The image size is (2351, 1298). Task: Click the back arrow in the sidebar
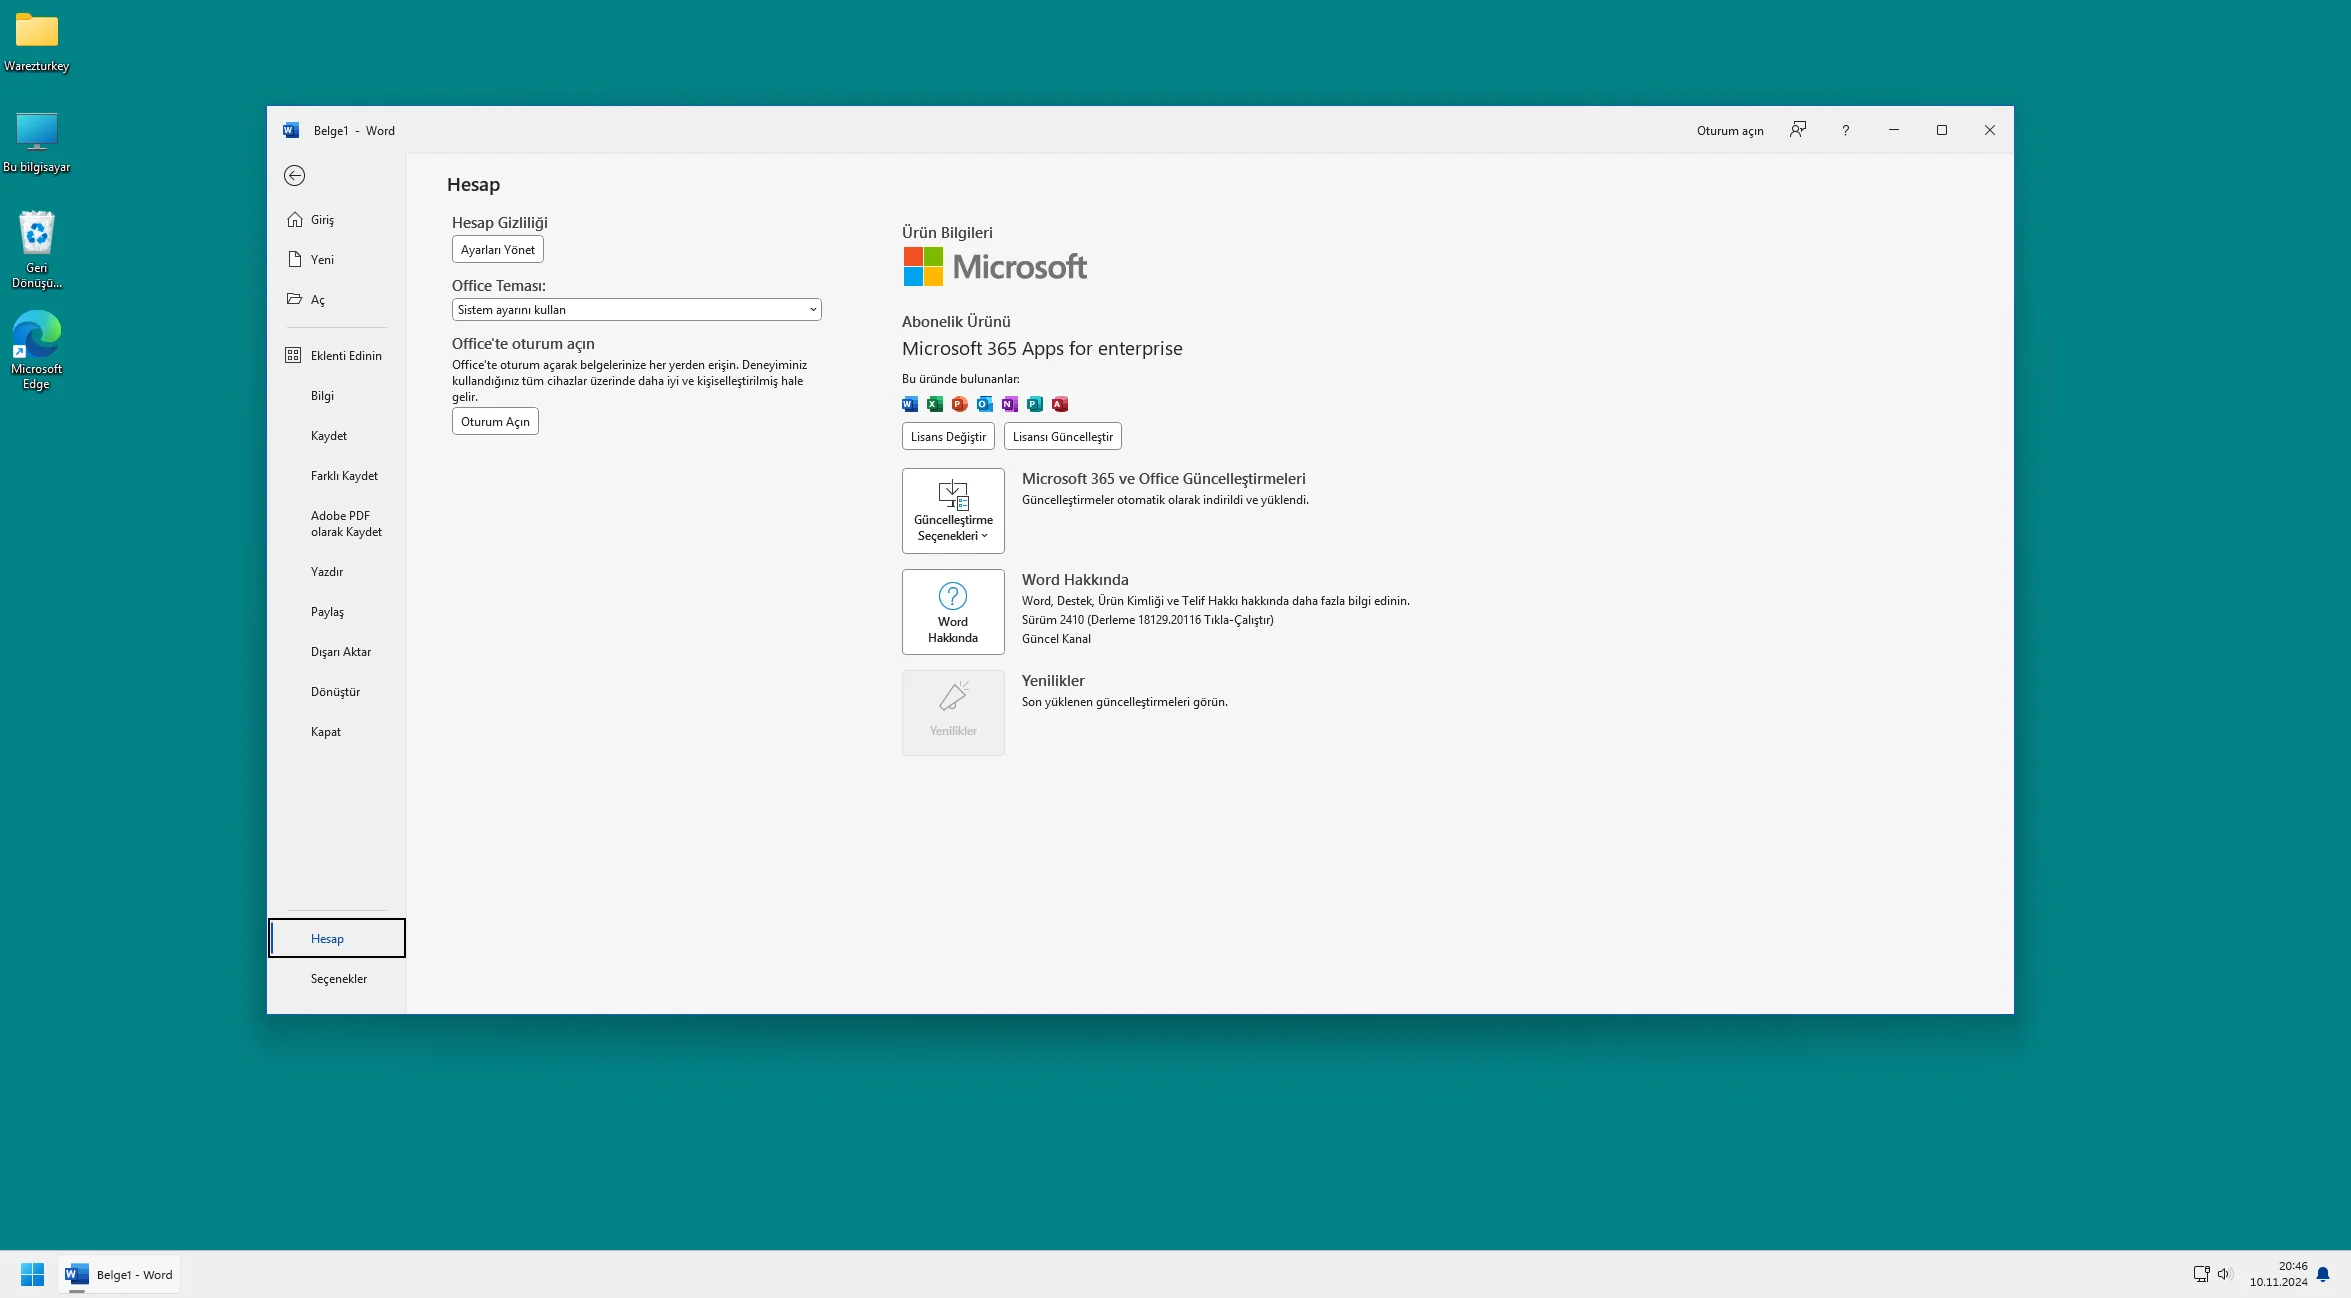[295, 176]
